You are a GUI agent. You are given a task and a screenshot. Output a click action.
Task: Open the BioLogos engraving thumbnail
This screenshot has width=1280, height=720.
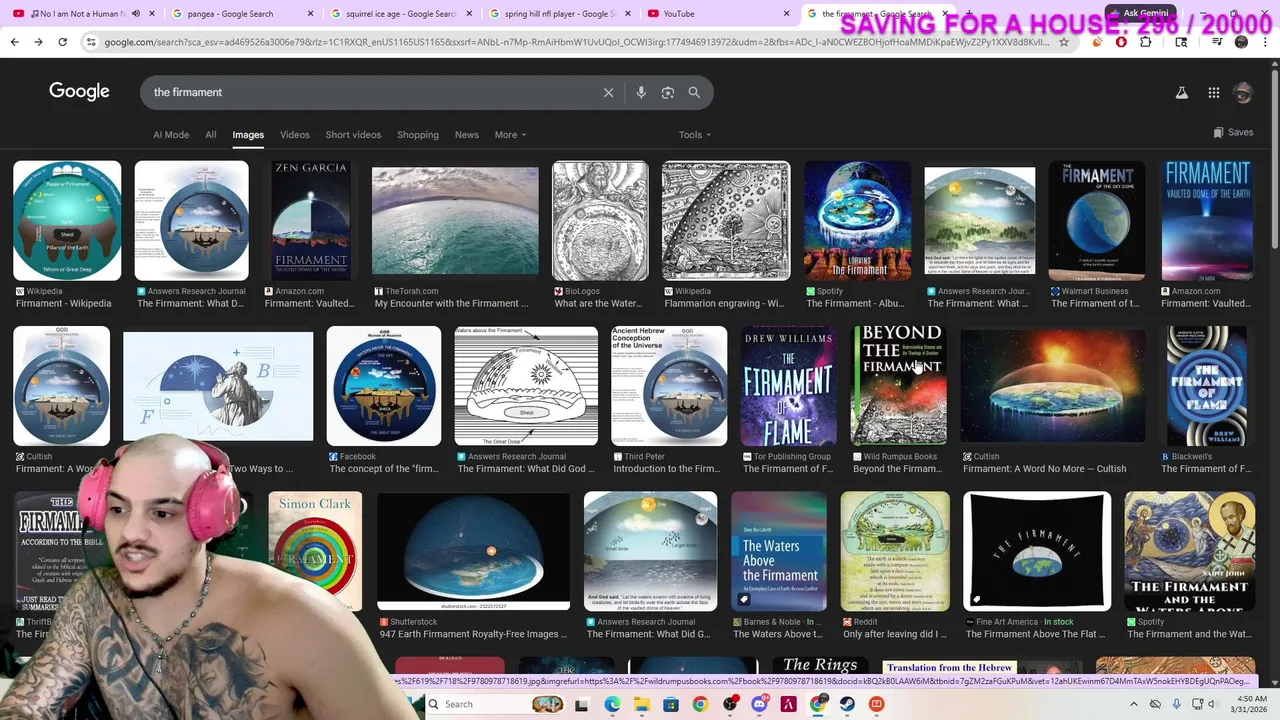coord(600,220)
